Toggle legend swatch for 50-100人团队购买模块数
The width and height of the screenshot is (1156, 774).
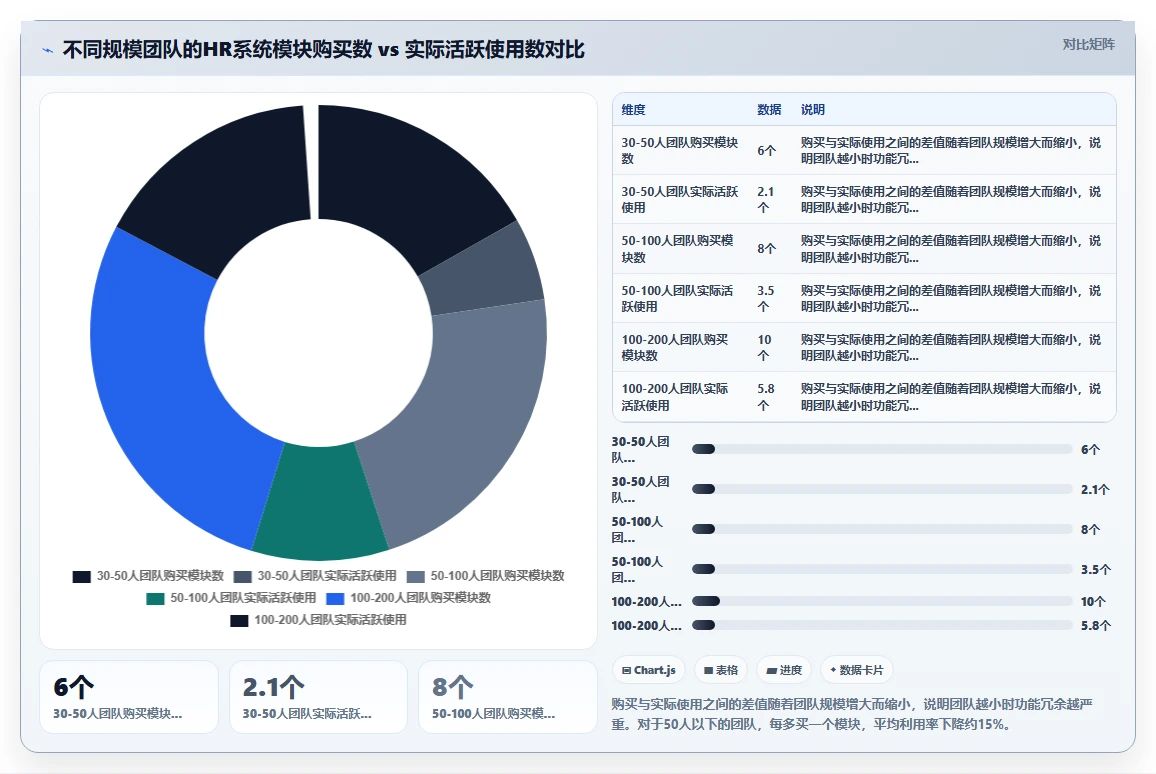point(416,576)
